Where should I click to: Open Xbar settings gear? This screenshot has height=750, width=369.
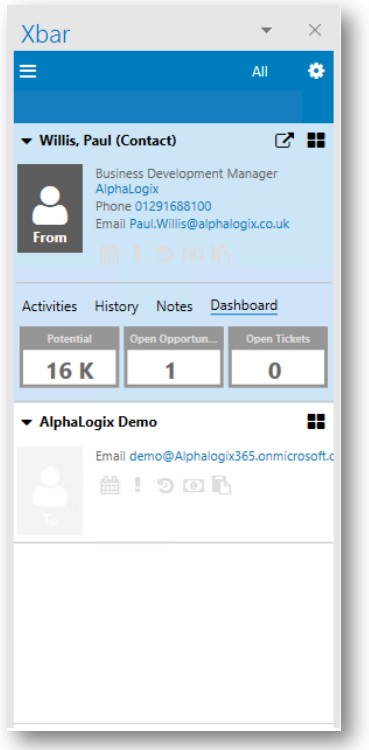point(316,71)
